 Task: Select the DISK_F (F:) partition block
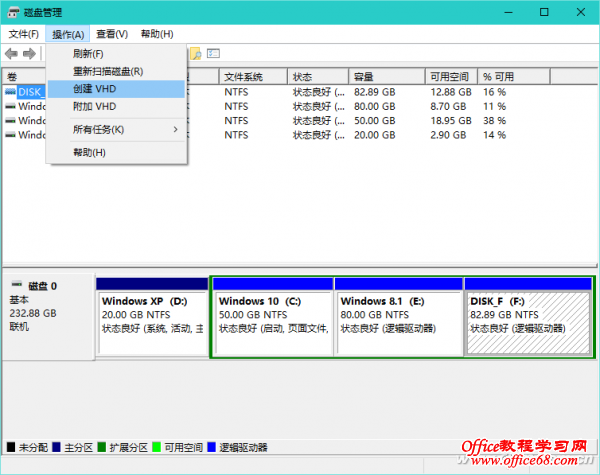click(528, 317)
